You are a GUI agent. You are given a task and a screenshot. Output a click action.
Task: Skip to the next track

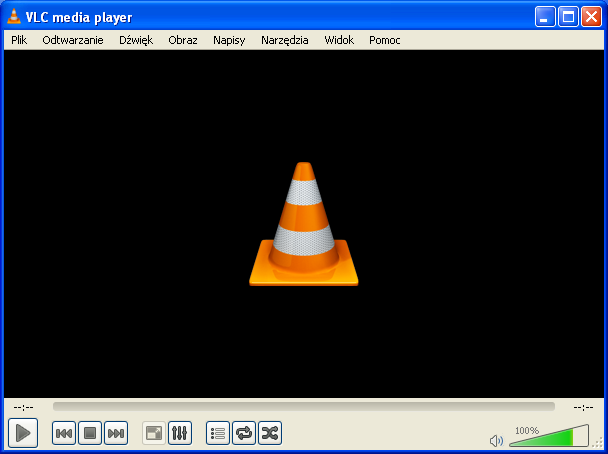[115, 433]
